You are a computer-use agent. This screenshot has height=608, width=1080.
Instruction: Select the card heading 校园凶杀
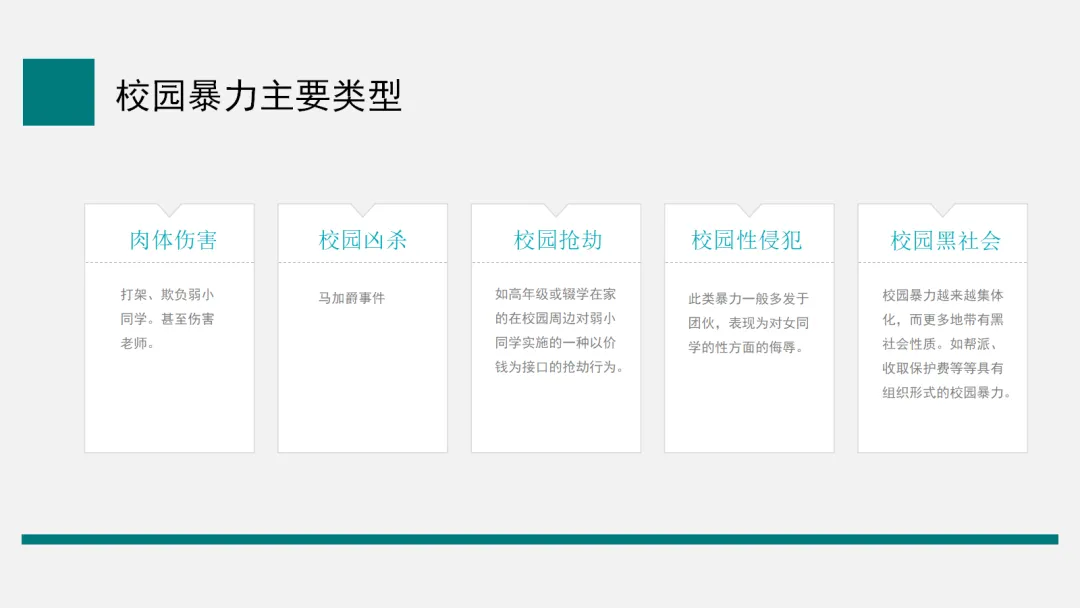(363, 240)
